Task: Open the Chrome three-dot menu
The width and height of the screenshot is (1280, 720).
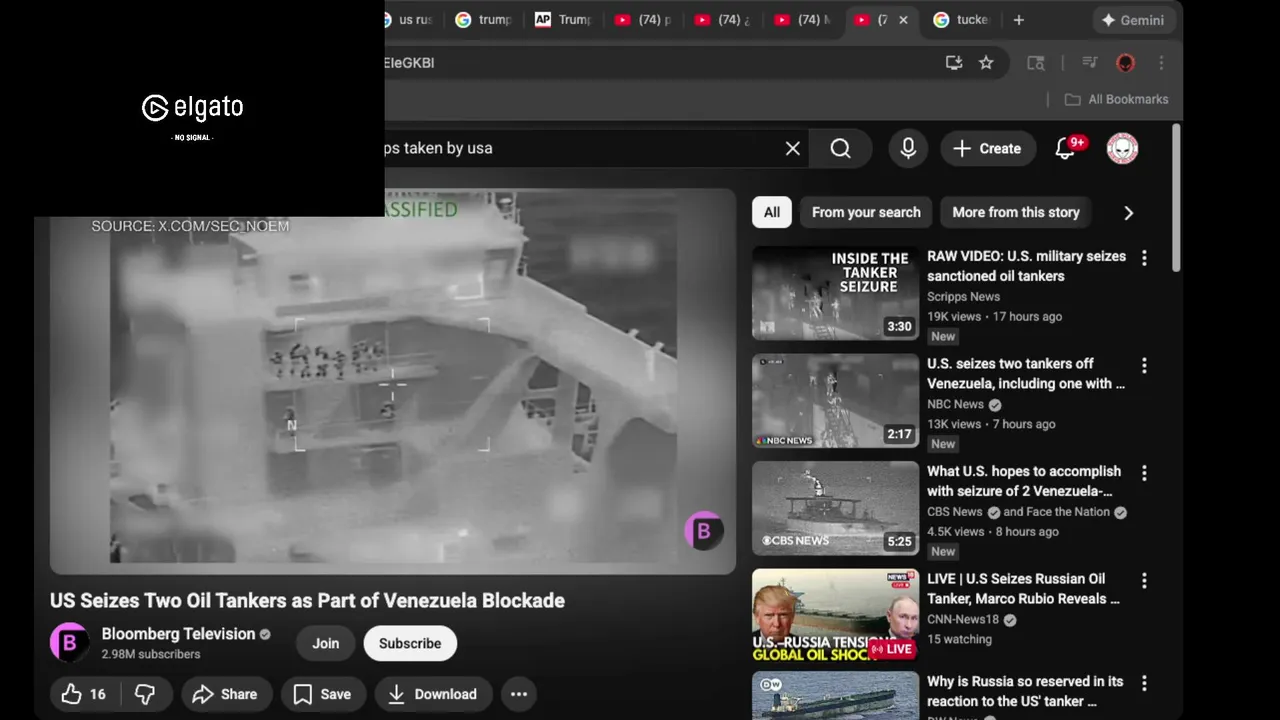Action: 1161,62
